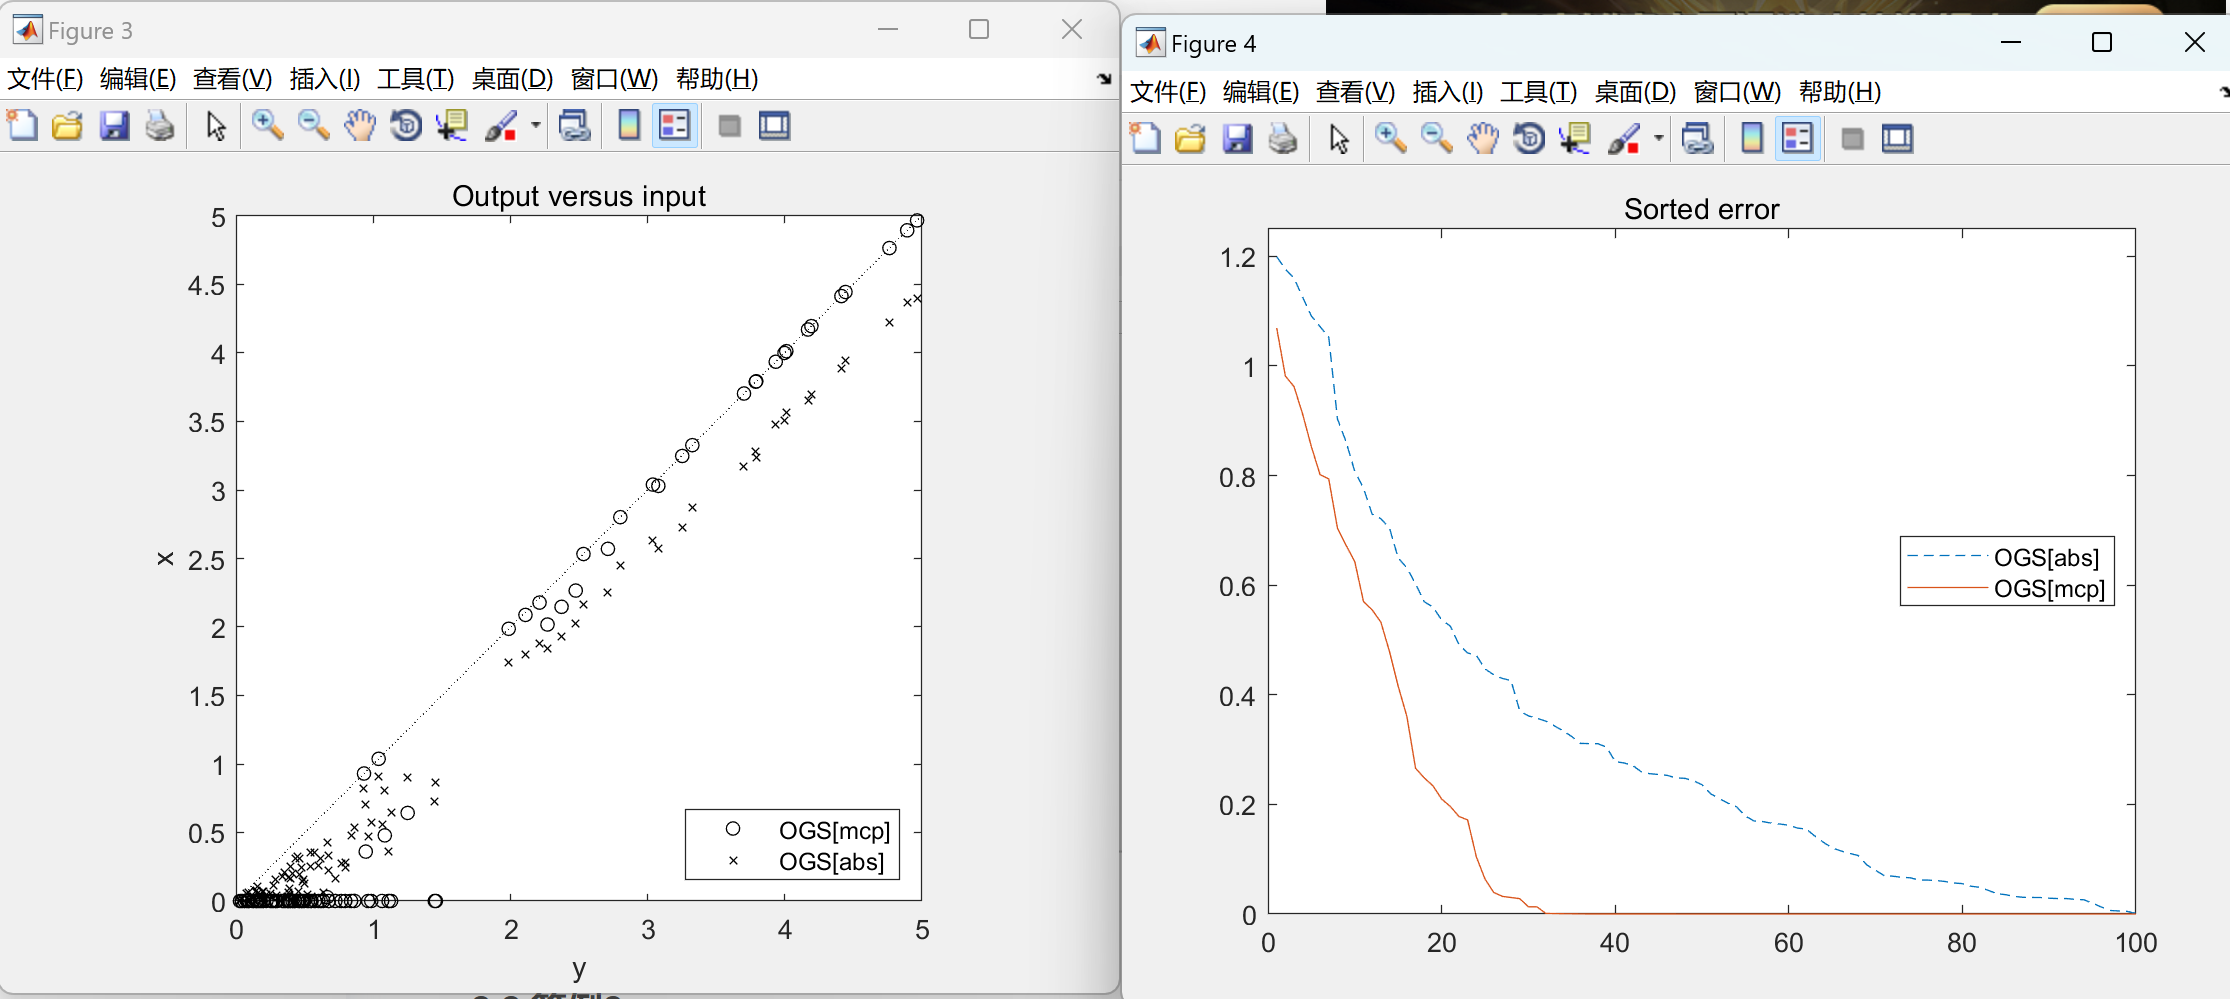Open 查看(V) menu in Figure 4
Image resolution: width=2230 pixels, height=999 pixels.
[1355, 92]
